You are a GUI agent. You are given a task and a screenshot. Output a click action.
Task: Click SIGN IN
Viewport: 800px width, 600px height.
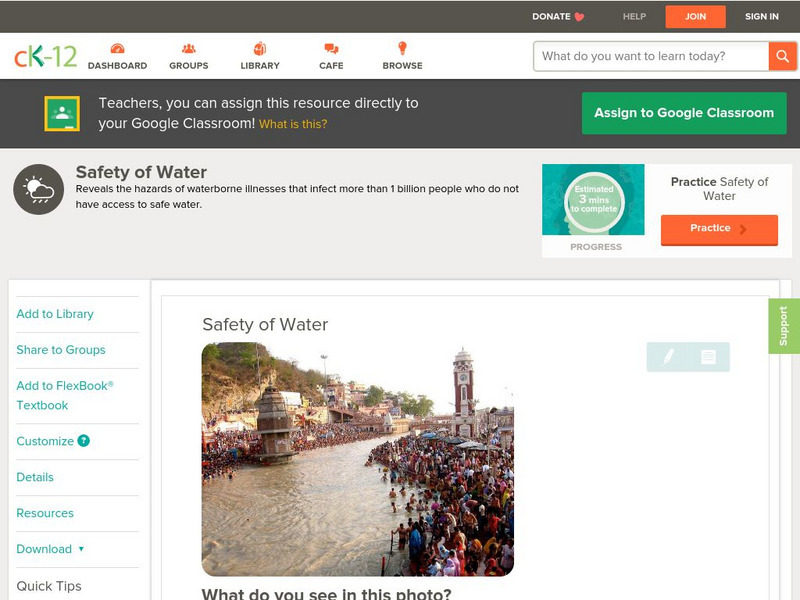click(762, 17)
